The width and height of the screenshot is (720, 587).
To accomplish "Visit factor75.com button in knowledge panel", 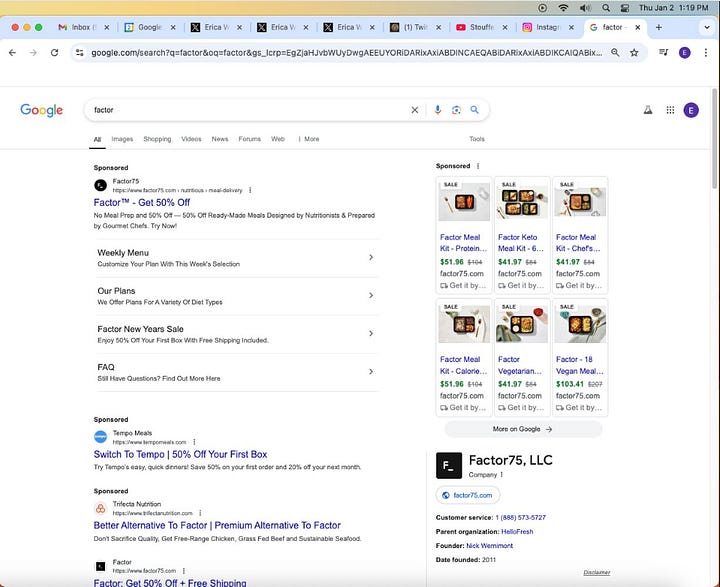I will point(467,495).
